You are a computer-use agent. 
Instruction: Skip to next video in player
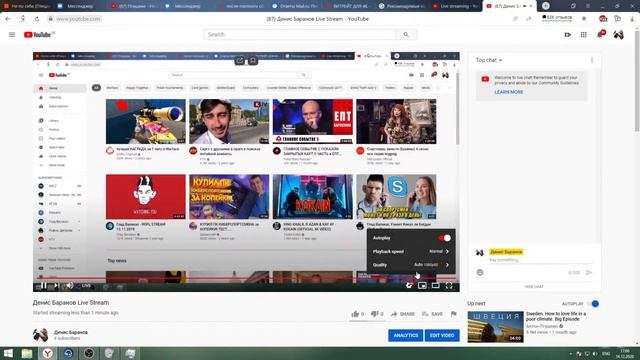tap(57, 286)
